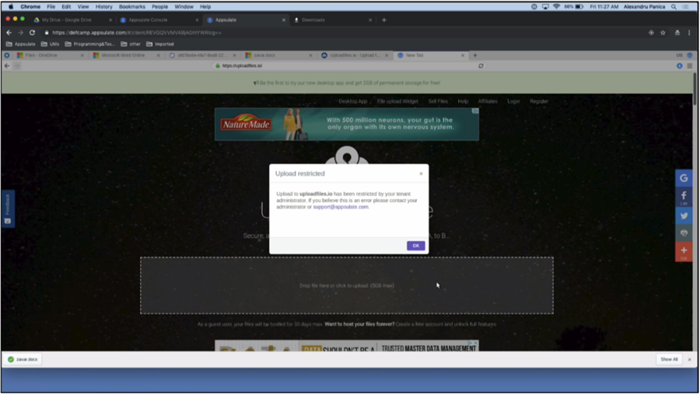Click the red plus share icon
The width and height of the screenshot is (700, 394).
(x=683, y=252)
